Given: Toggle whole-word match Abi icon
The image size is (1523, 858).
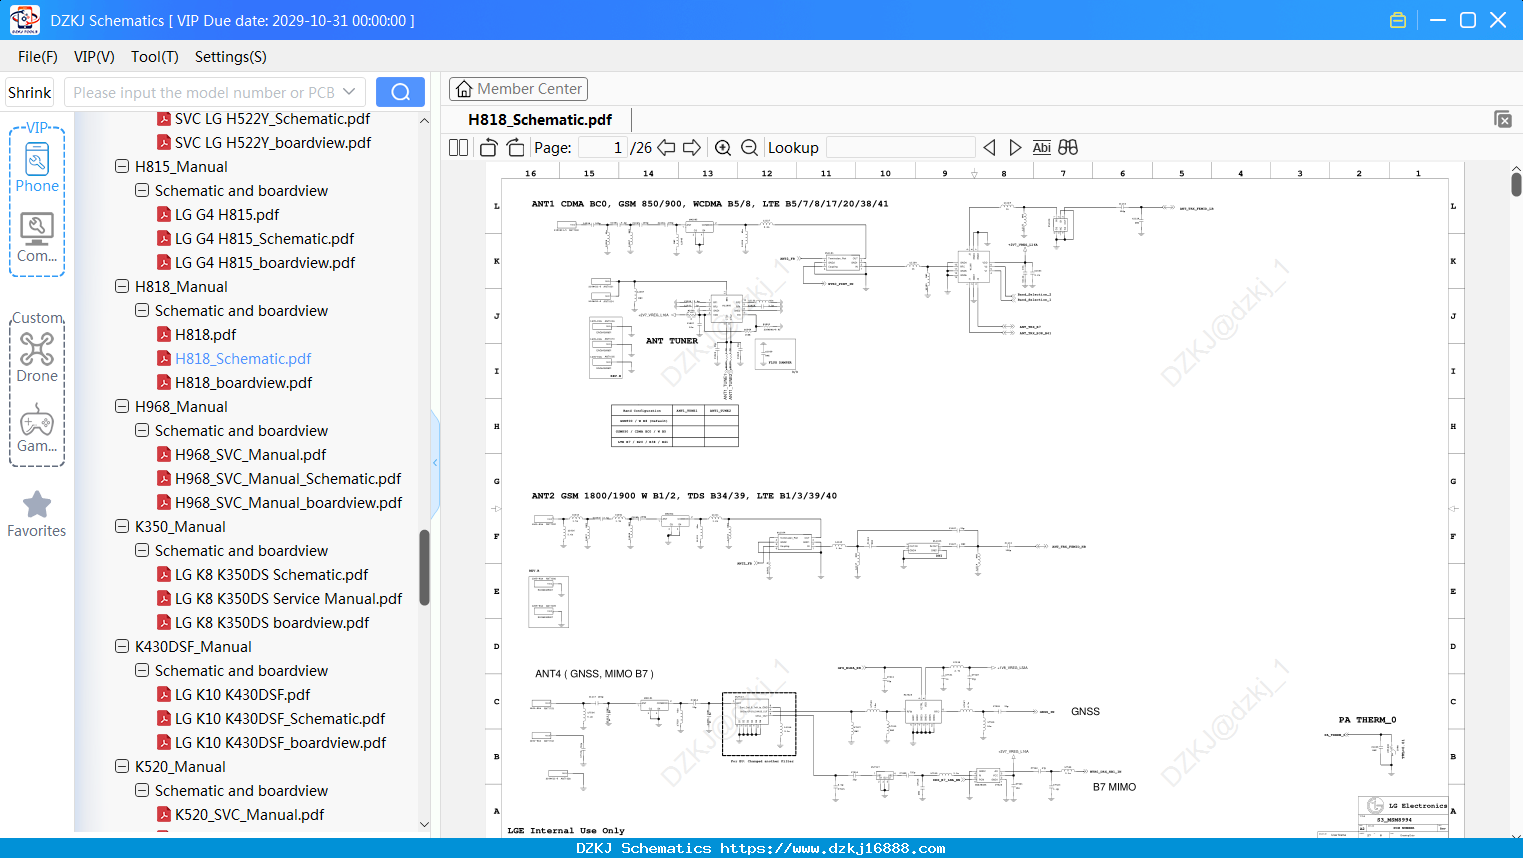Looking at the screenshot, I should (1041, 147).
